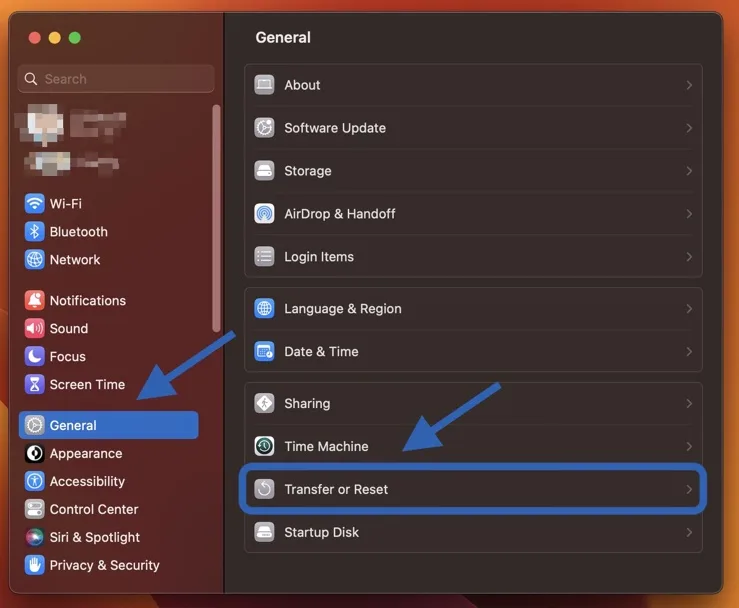739x608 pixels.
Task: Click the Network globe icon
Action: point(34,260)
